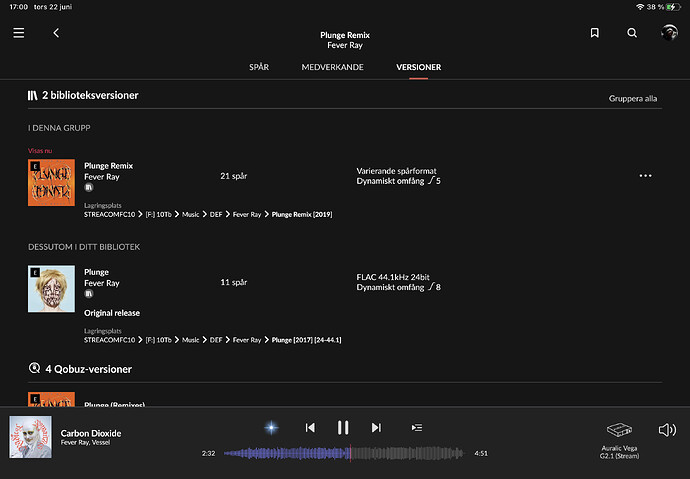This screenshot has height=479, width=690.
Task: Click Carbon Dioxide track title
Action: point(91,433)
